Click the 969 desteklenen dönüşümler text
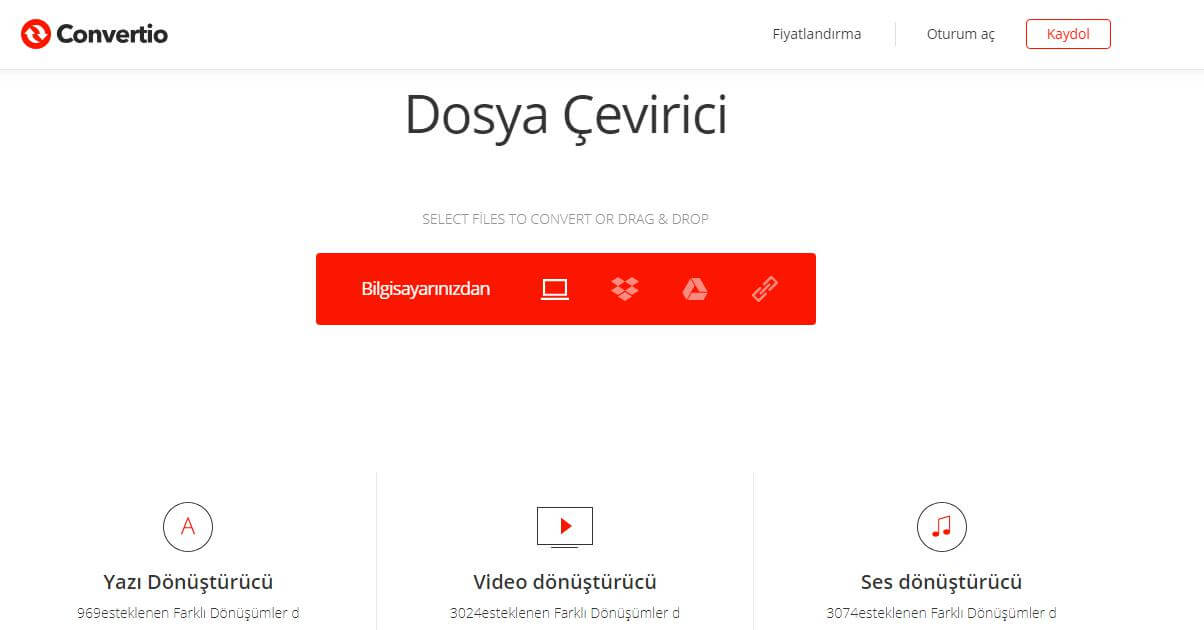The image size is (1204, 630). 188,613
